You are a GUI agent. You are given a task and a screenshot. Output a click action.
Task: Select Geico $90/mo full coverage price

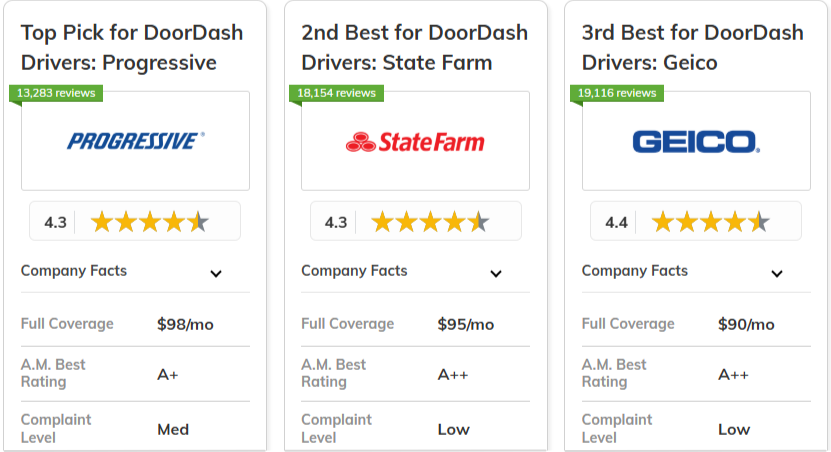[746, 324]
